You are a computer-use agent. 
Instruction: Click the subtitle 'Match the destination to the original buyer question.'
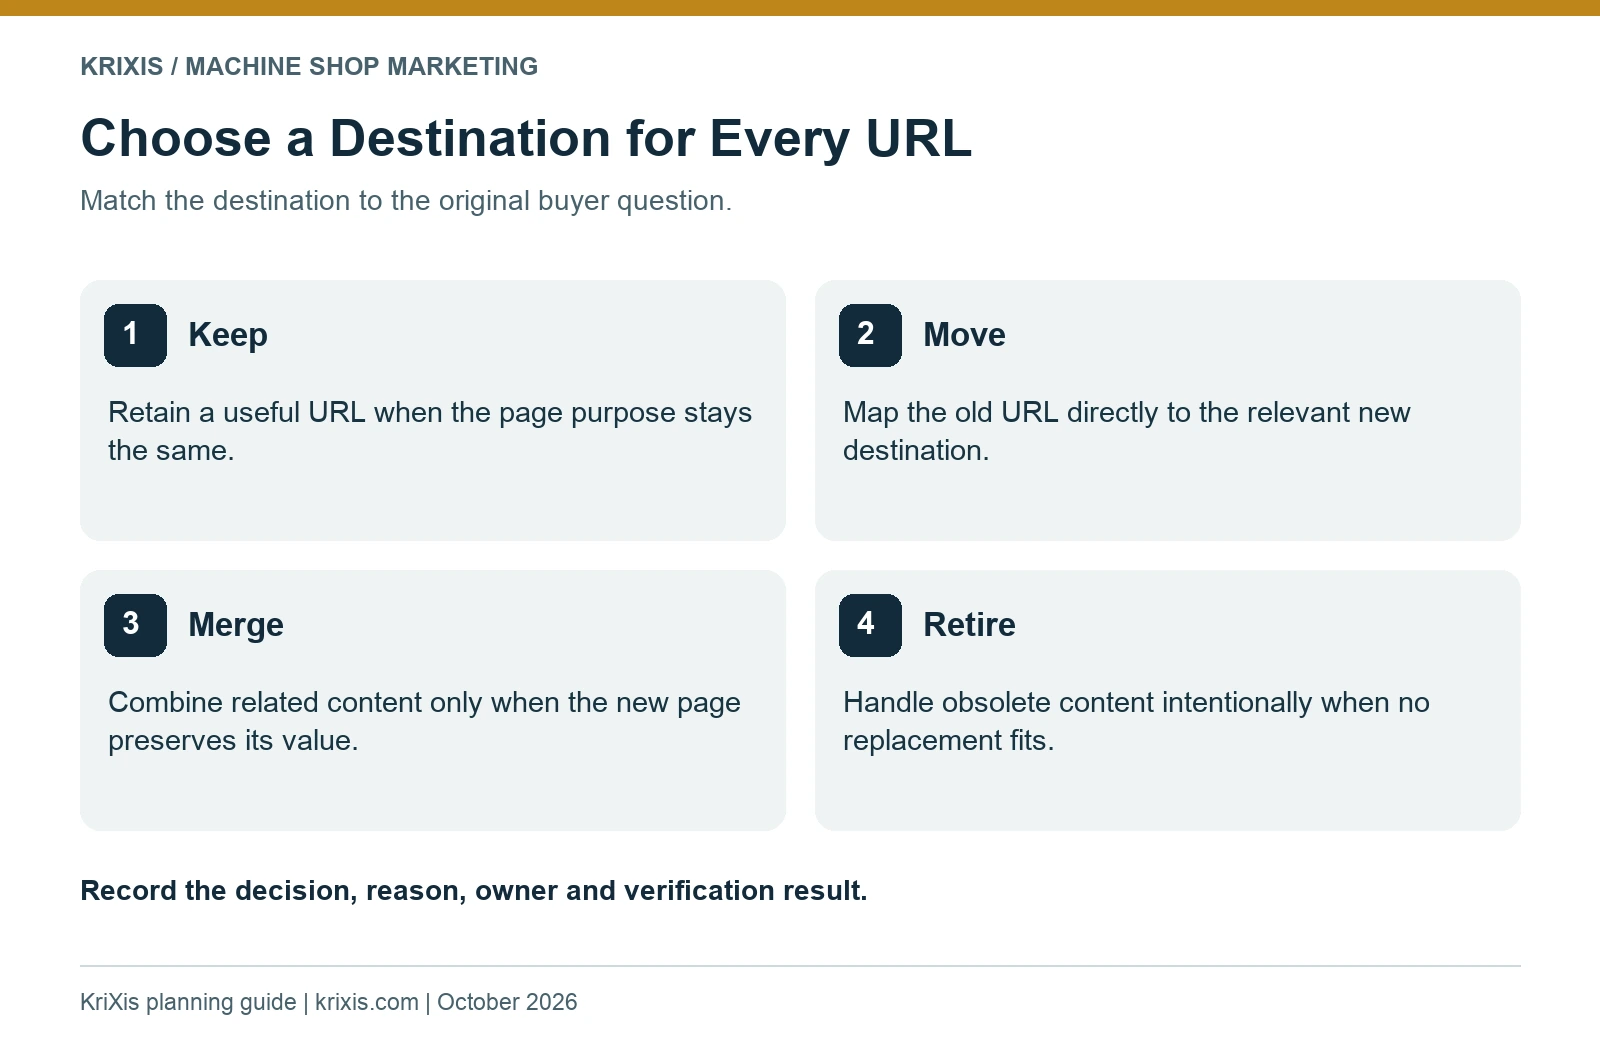(x=406, y=200)
